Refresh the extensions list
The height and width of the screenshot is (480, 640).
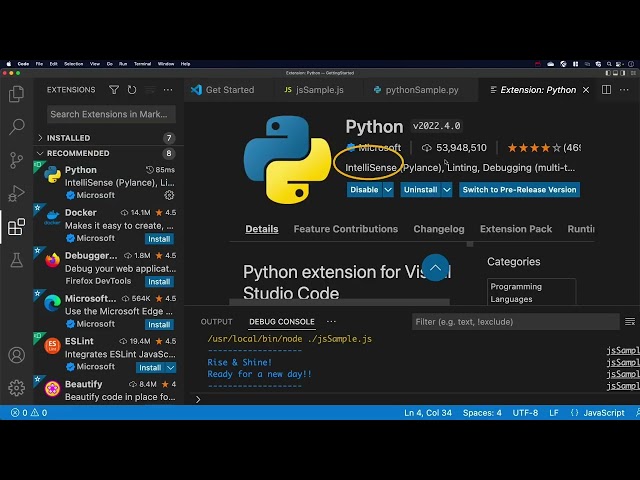tap(132, 90)
